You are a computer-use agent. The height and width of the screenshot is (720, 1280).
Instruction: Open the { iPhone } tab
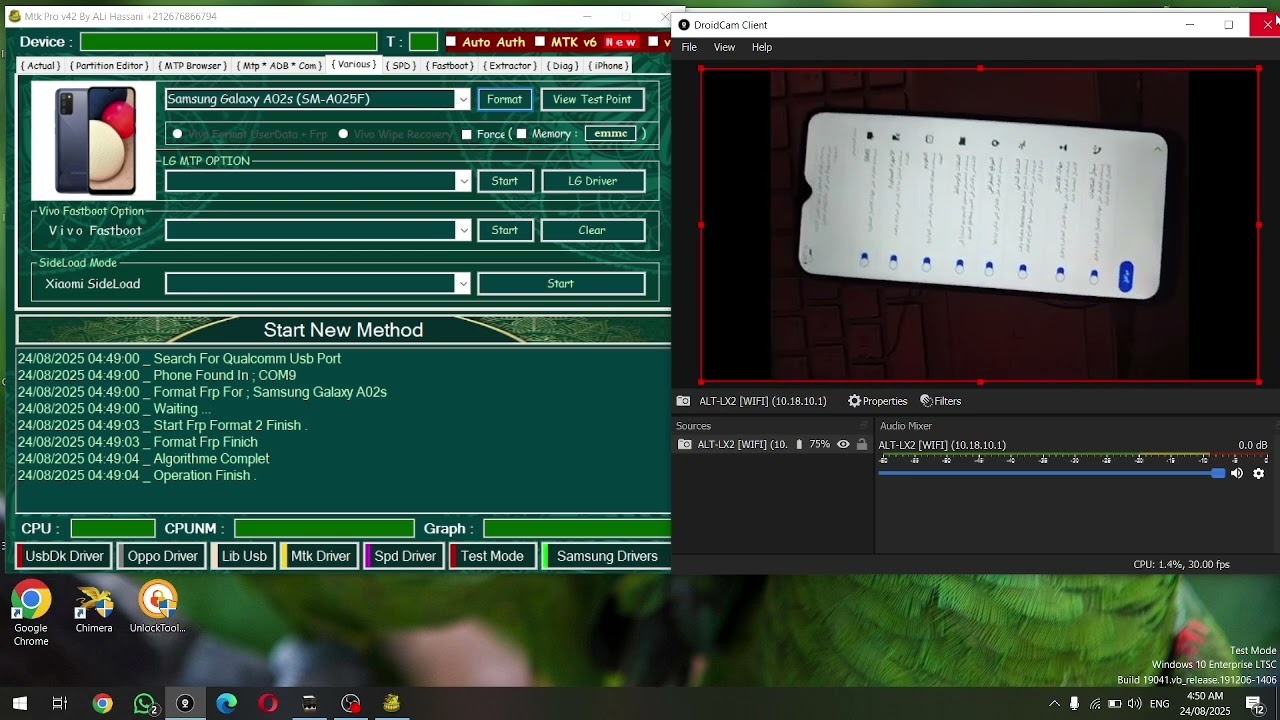point(609,66)
